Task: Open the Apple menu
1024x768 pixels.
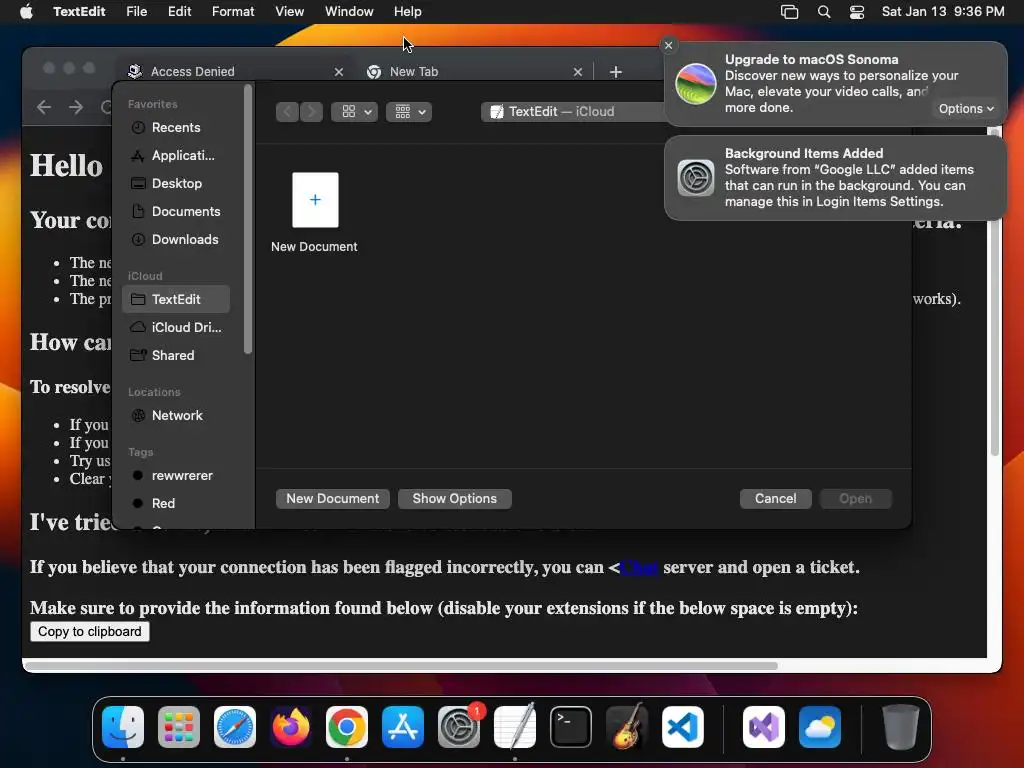Action: click(x=26, y=12)
